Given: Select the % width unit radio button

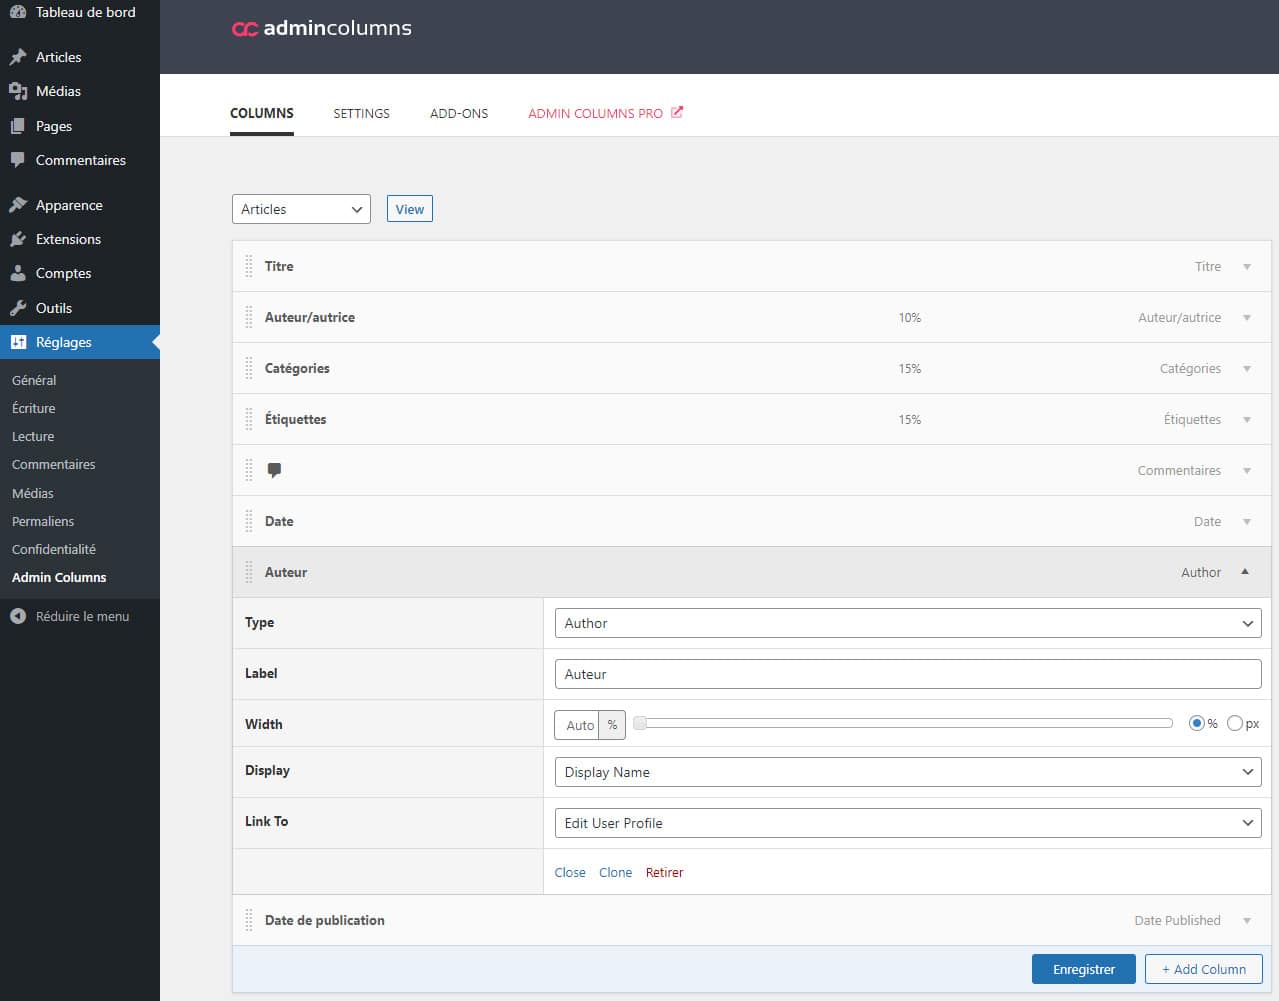Looking at the screenshot, I should (1196, 723).
